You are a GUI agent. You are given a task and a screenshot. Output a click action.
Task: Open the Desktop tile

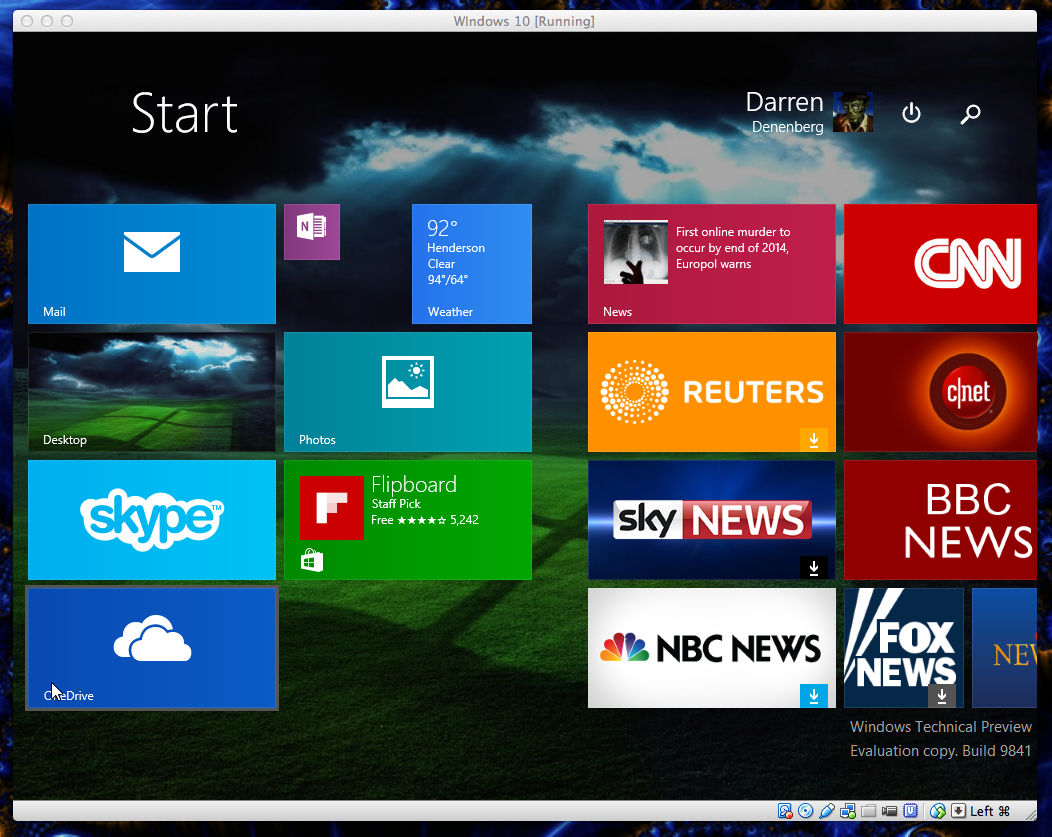click(x=152, y=392)
